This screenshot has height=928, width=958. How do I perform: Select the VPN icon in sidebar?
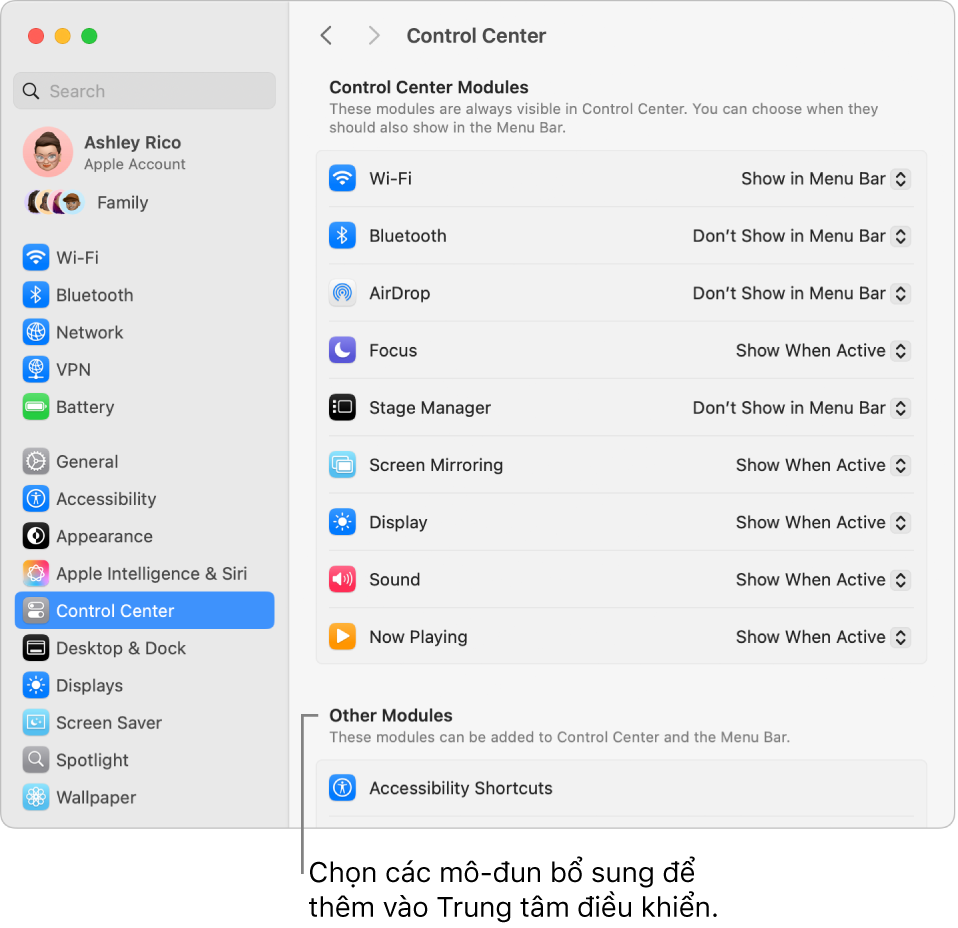point(36,369)
